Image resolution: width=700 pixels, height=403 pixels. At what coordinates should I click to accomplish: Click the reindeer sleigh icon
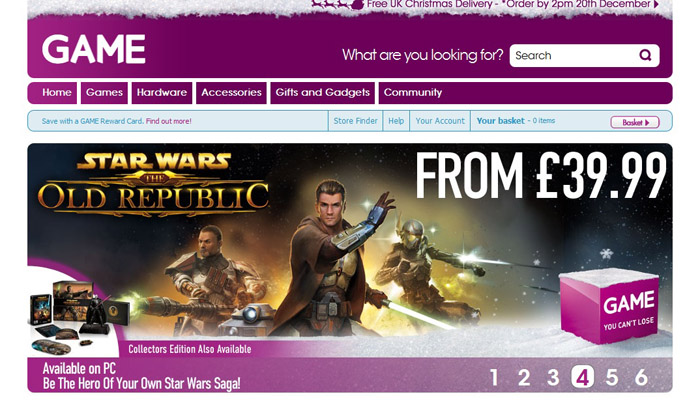338,4
